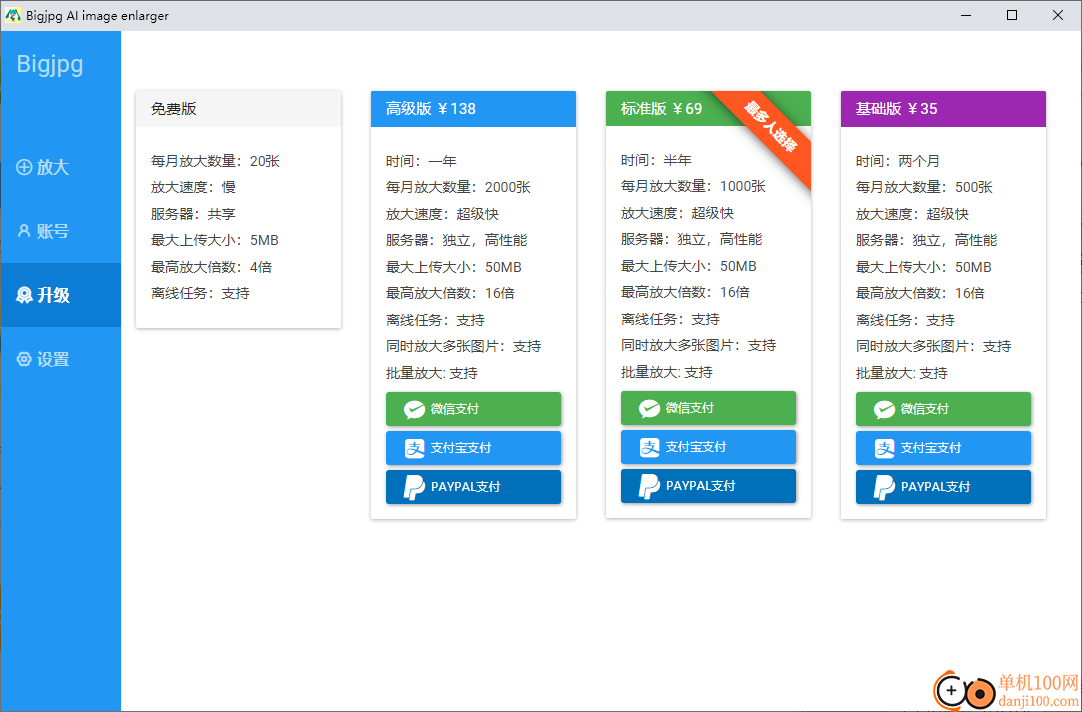The height and width of the screenshot is (712, 1082).
Task: Click 最高放大倍数：16倍 in the 标准版 card
Action: point(685,293)
